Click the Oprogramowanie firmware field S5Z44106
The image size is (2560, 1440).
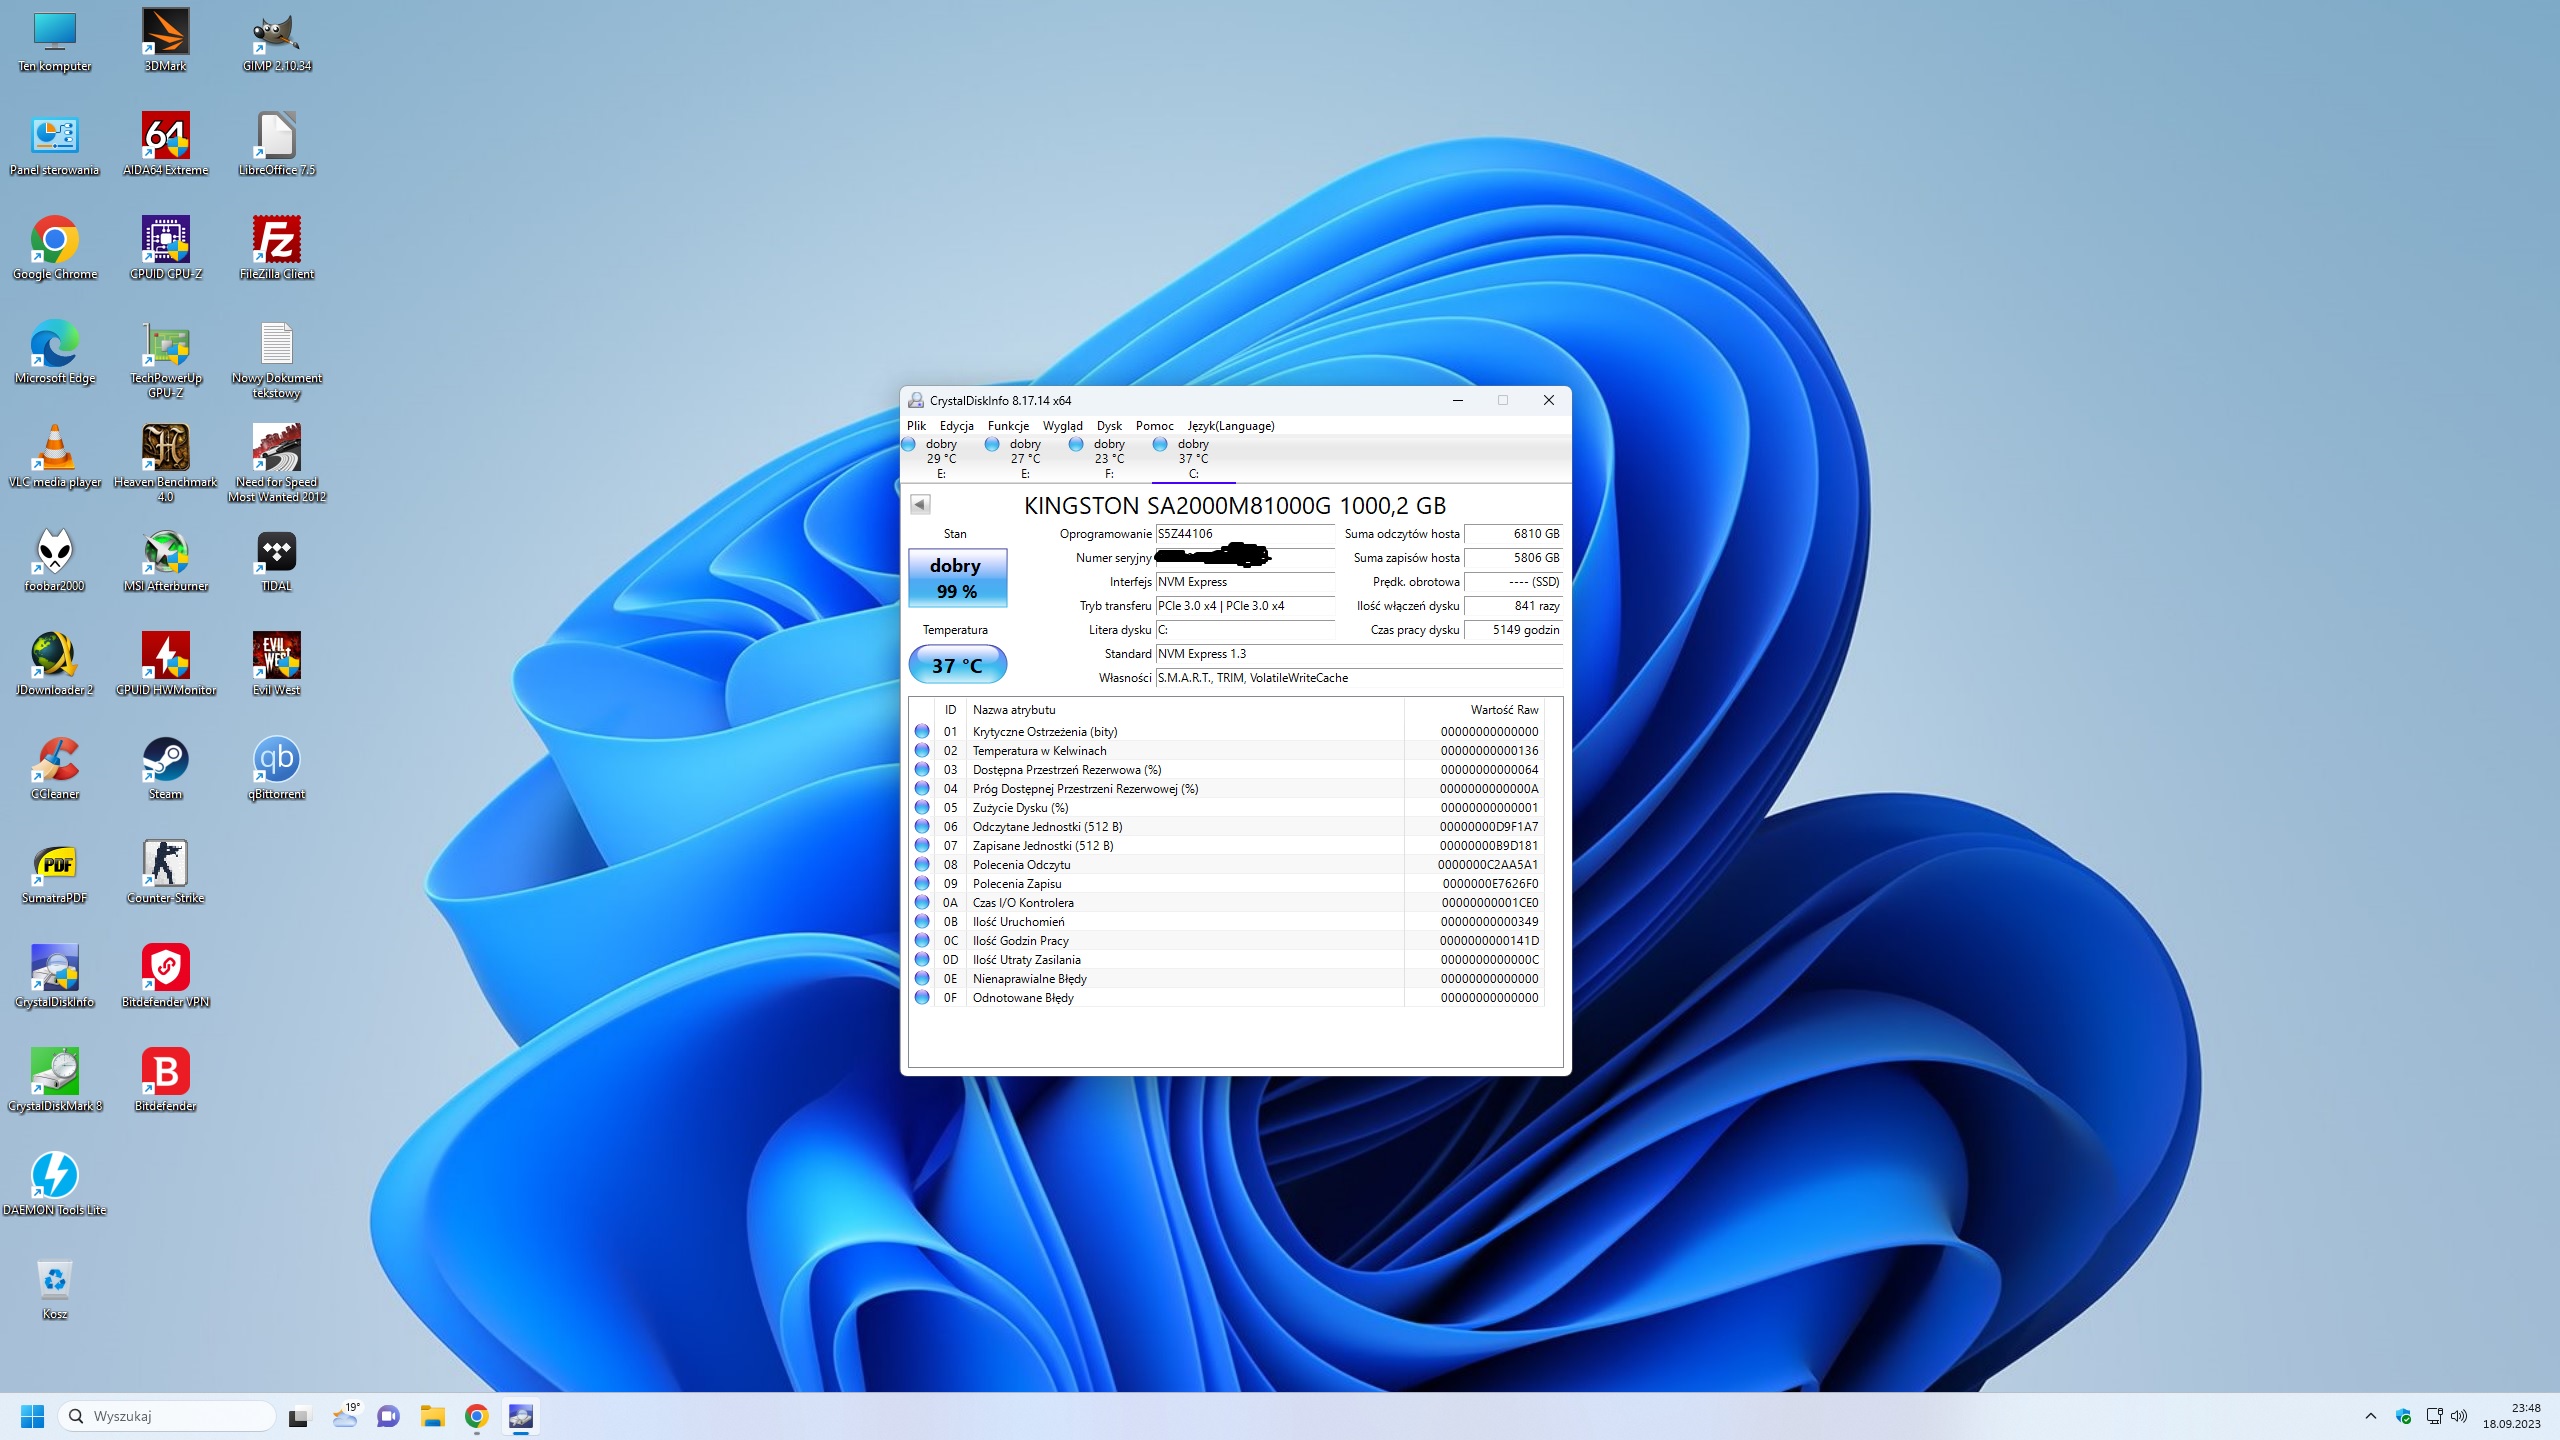pyautogui.click(x=1243, y=534)
